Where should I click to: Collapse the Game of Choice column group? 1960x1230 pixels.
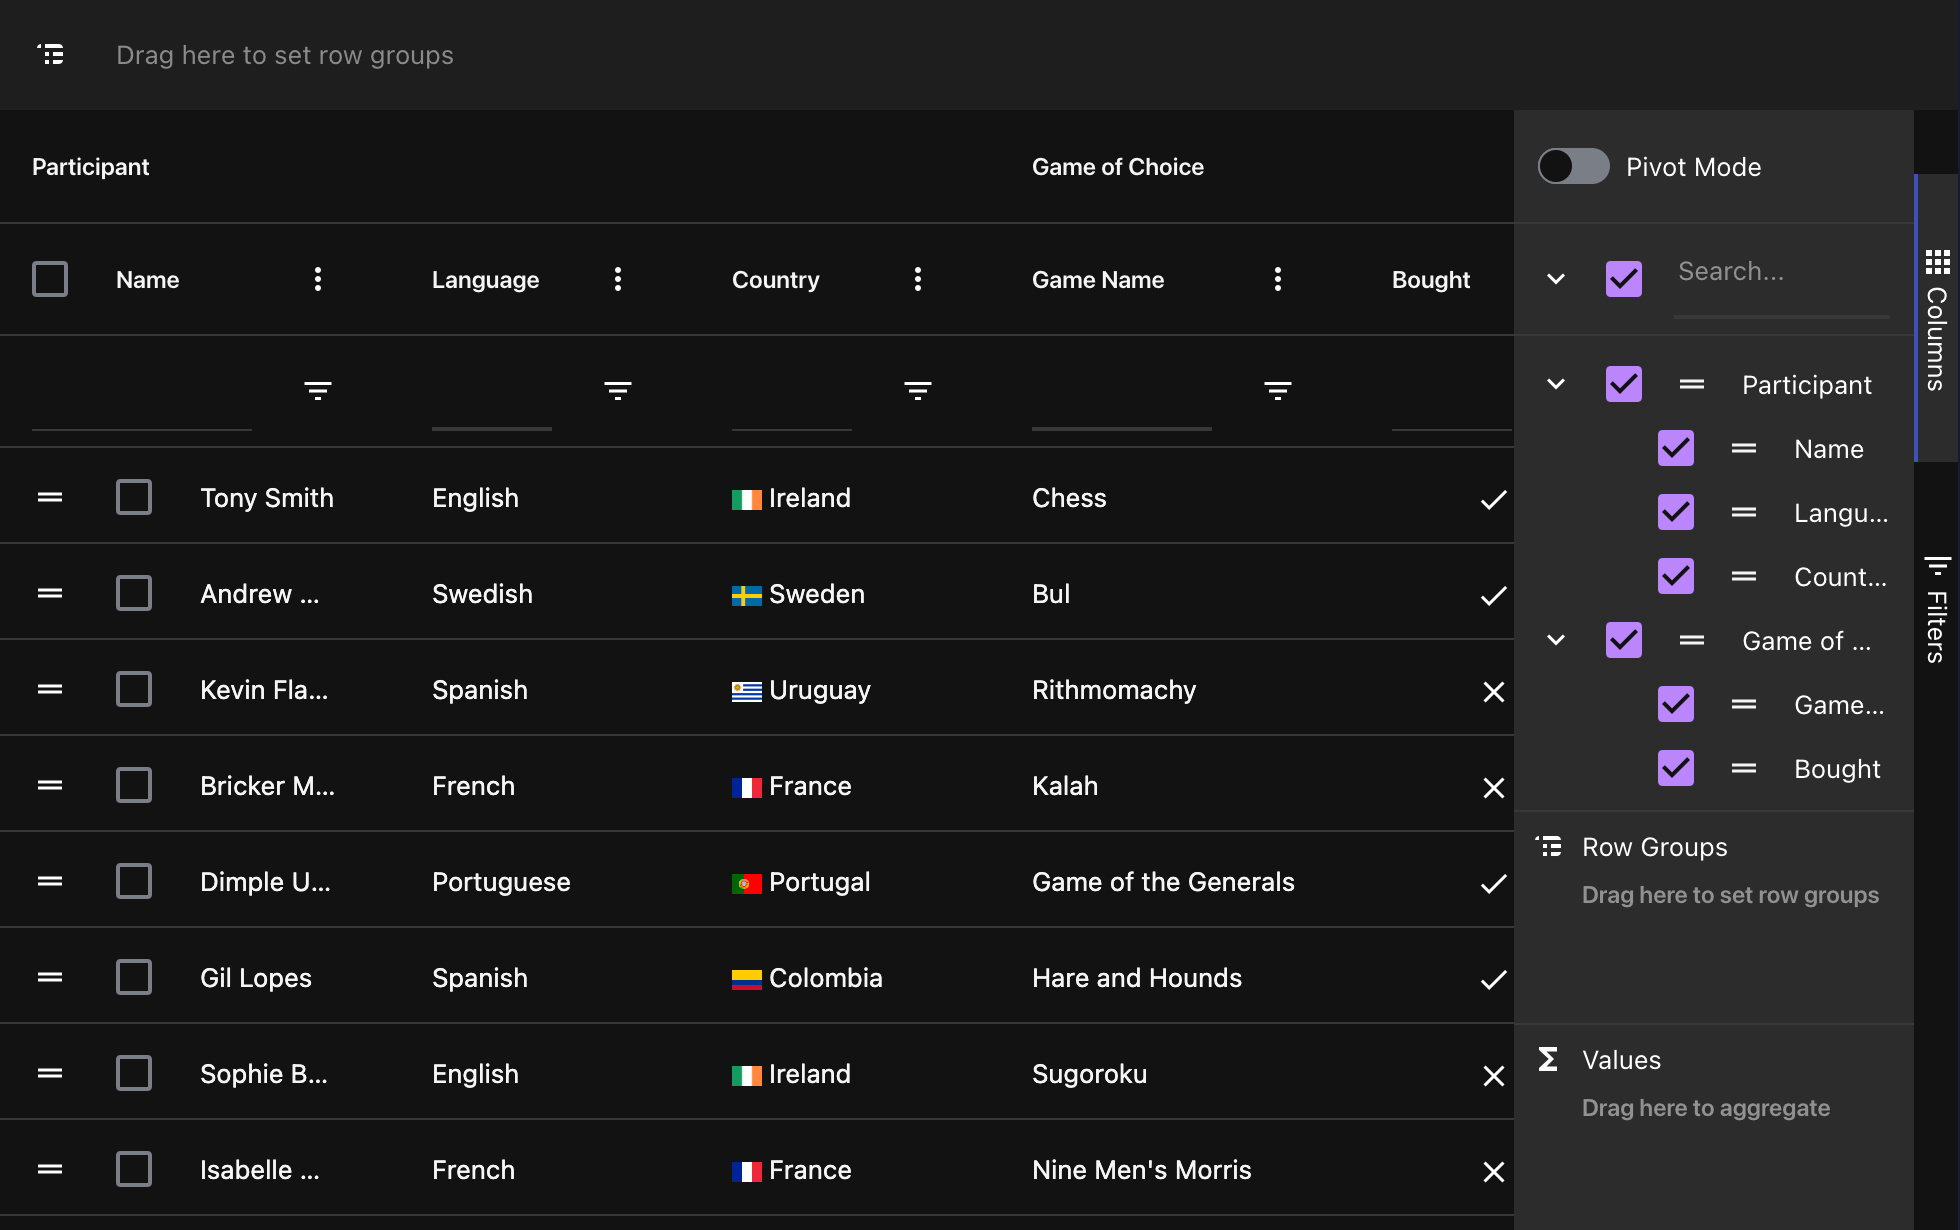tap(1556, 640)
